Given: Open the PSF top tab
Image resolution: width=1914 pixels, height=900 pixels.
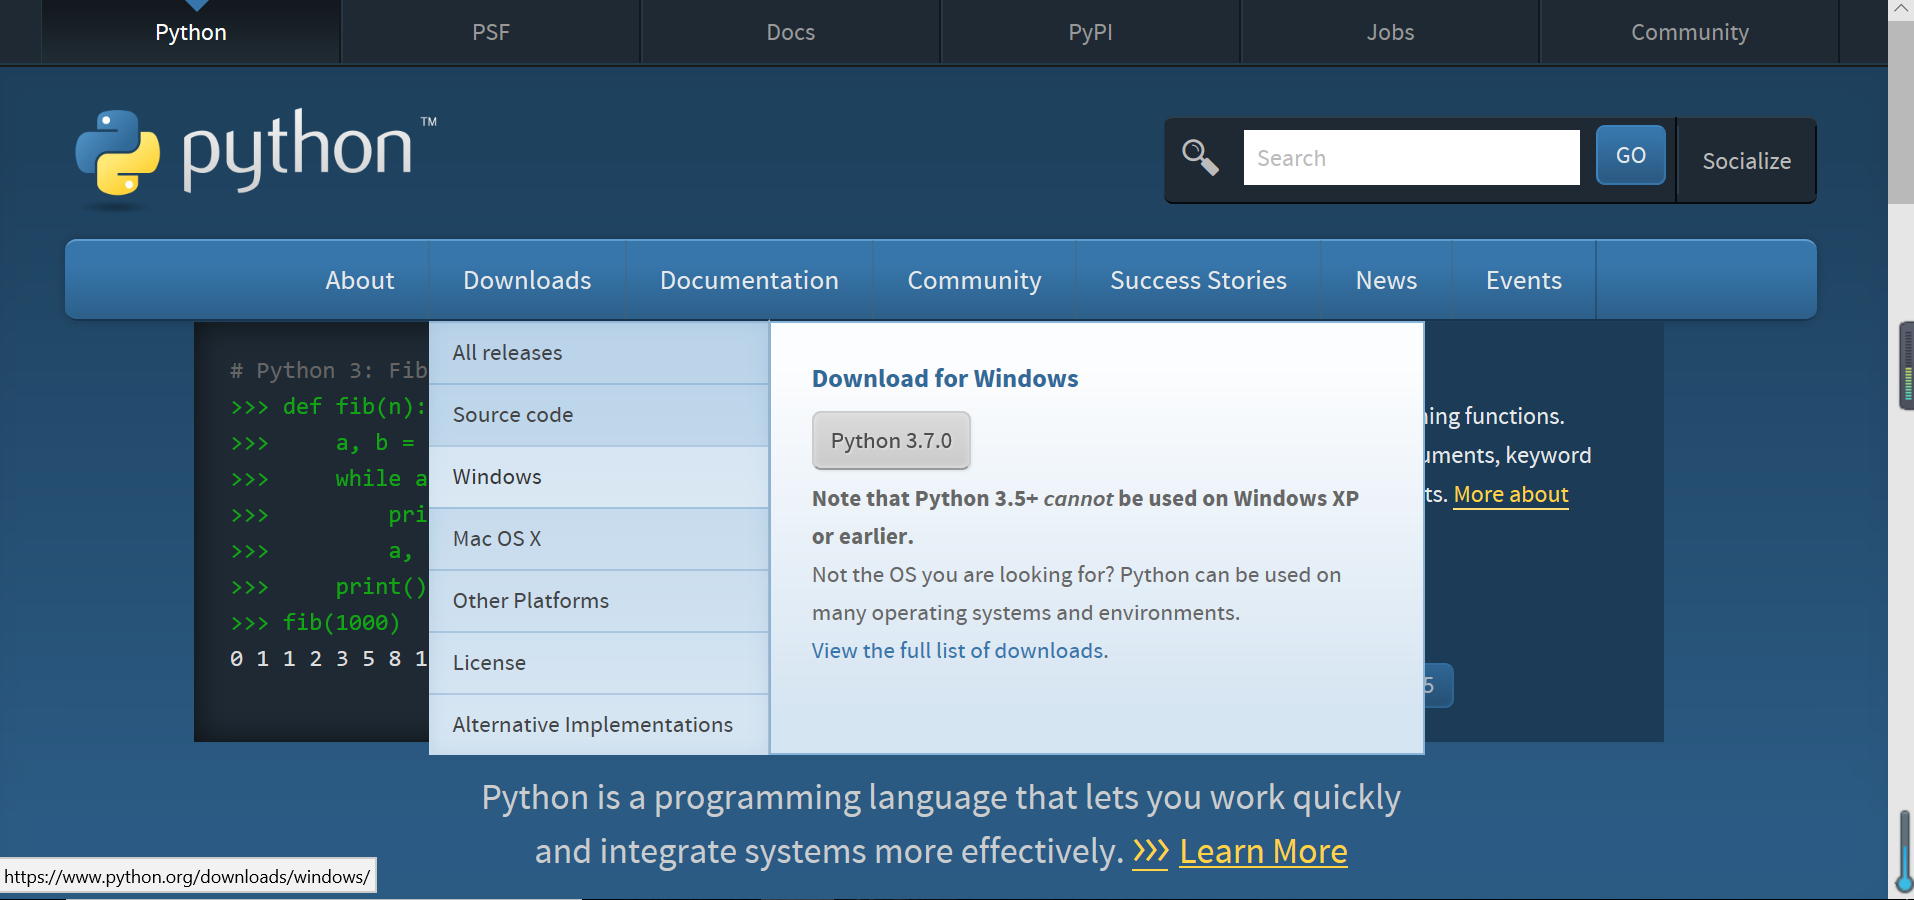Looking at the screenshot, I should 491,32.
